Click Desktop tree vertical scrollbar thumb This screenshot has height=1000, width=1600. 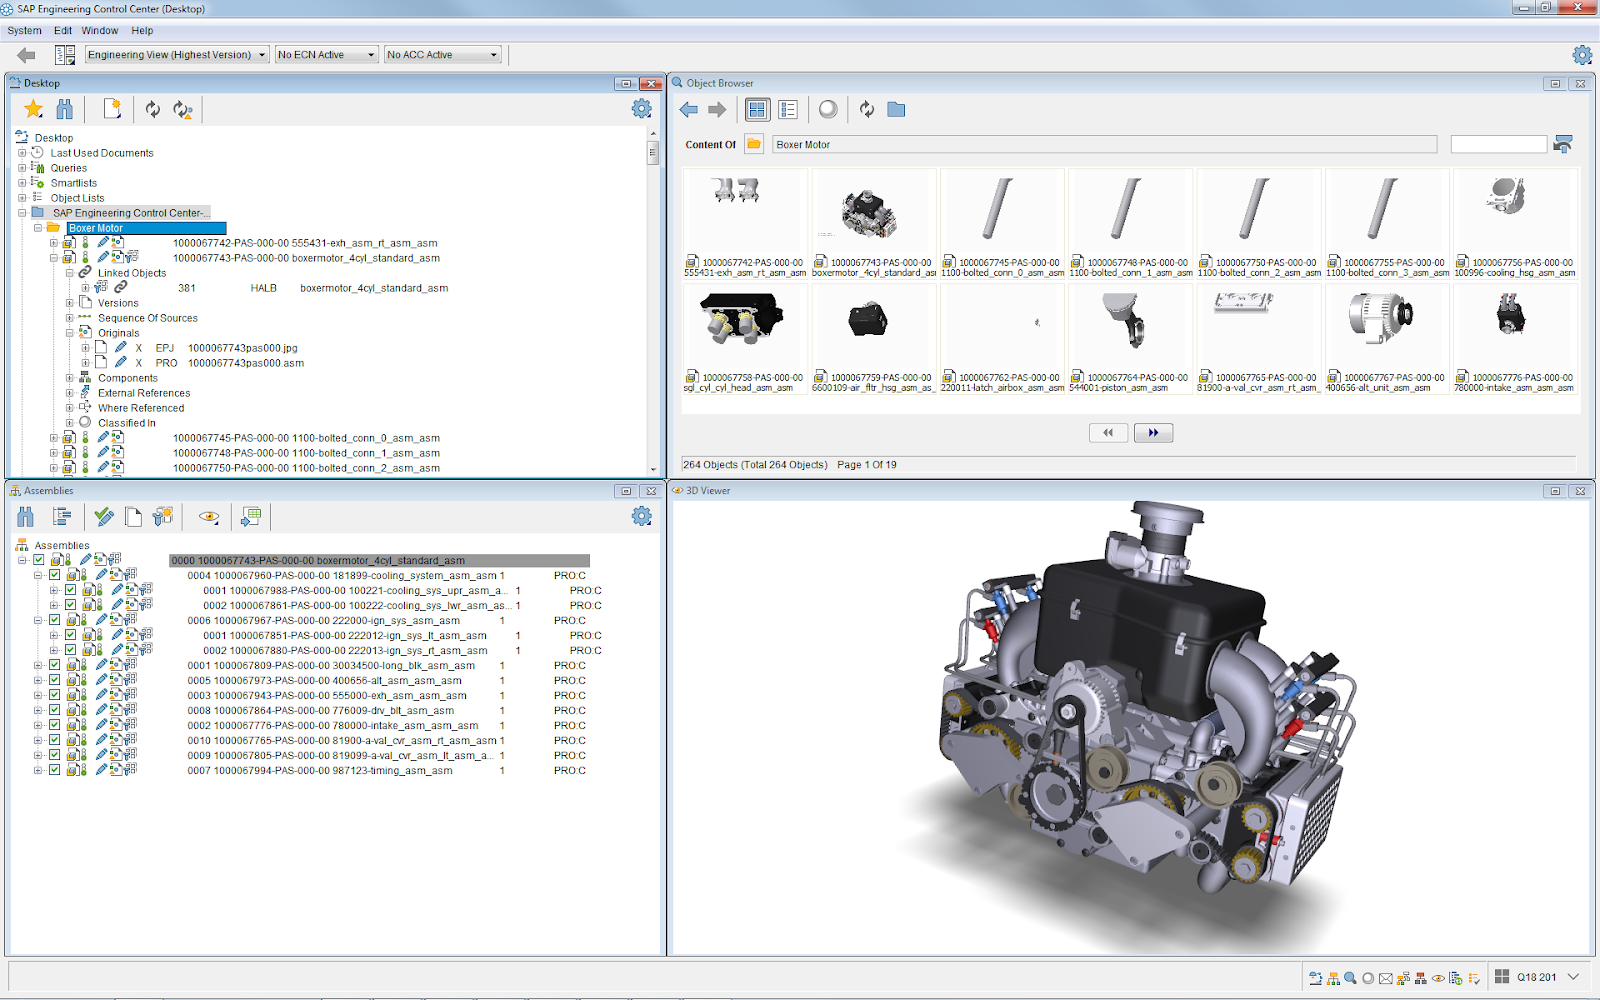(653, 153)
